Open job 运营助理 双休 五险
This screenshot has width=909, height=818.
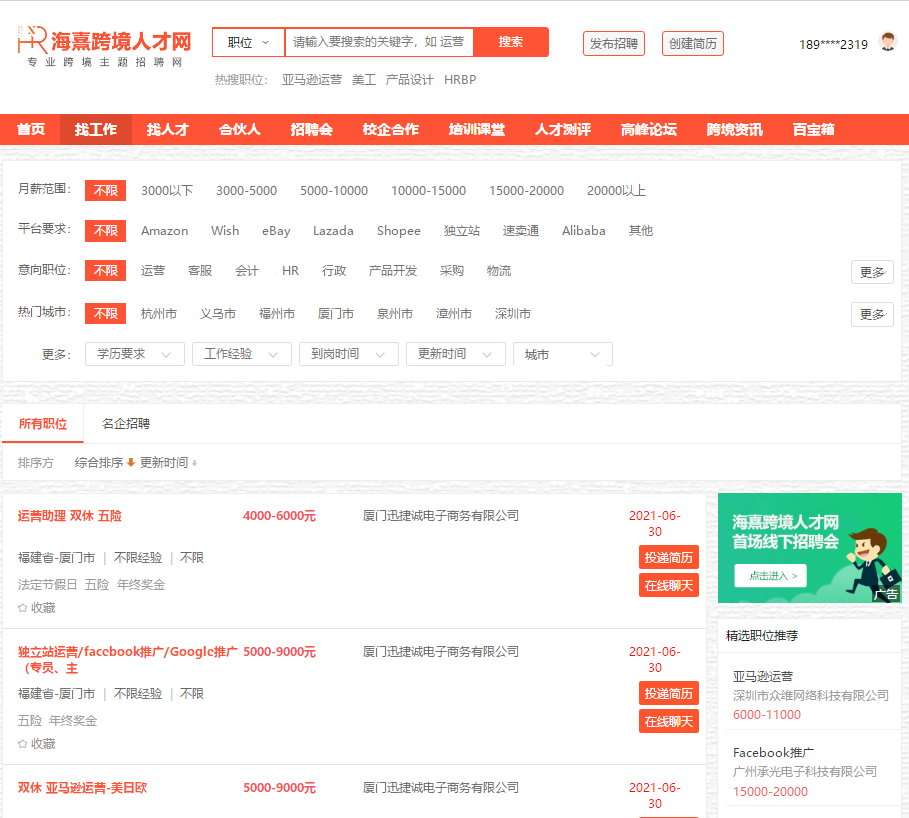point(70,515)
